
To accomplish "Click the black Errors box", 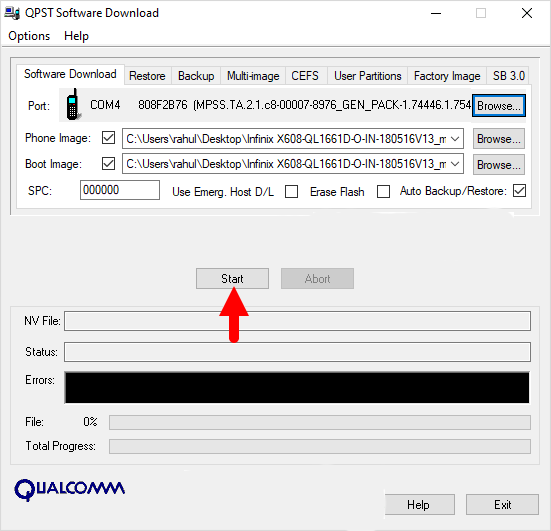I will point(297,387).
